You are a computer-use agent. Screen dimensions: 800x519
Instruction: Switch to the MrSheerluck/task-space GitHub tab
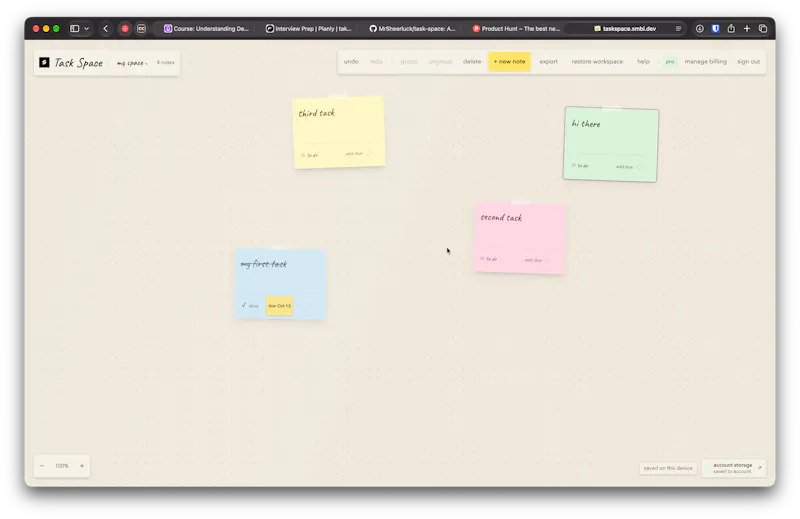(x=412, y=29)
